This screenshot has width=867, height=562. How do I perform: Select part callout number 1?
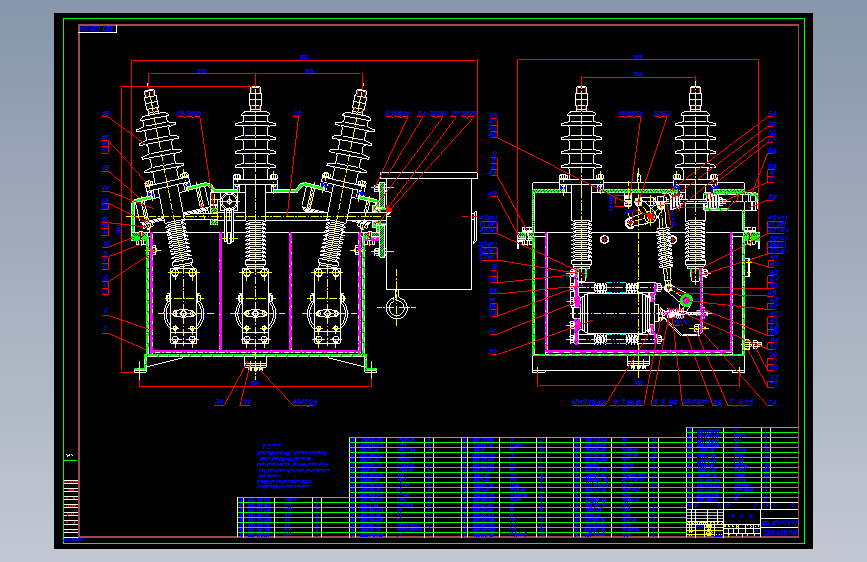[x=105, y=328]
